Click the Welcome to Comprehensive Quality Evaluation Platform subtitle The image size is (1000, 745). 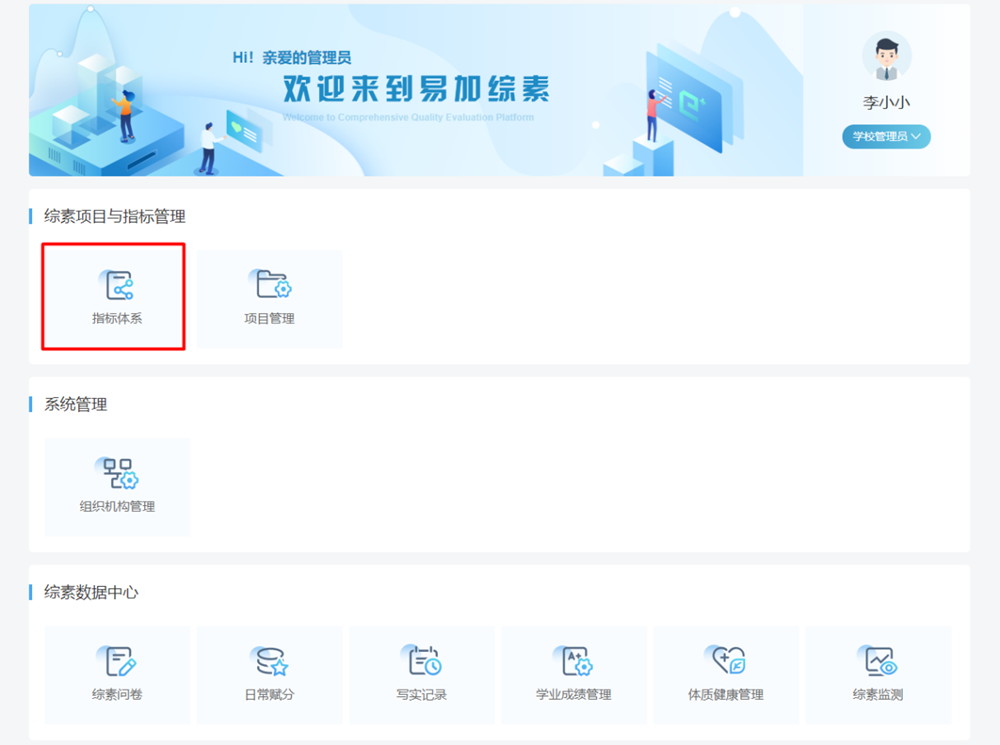click(x=408, y=117)
